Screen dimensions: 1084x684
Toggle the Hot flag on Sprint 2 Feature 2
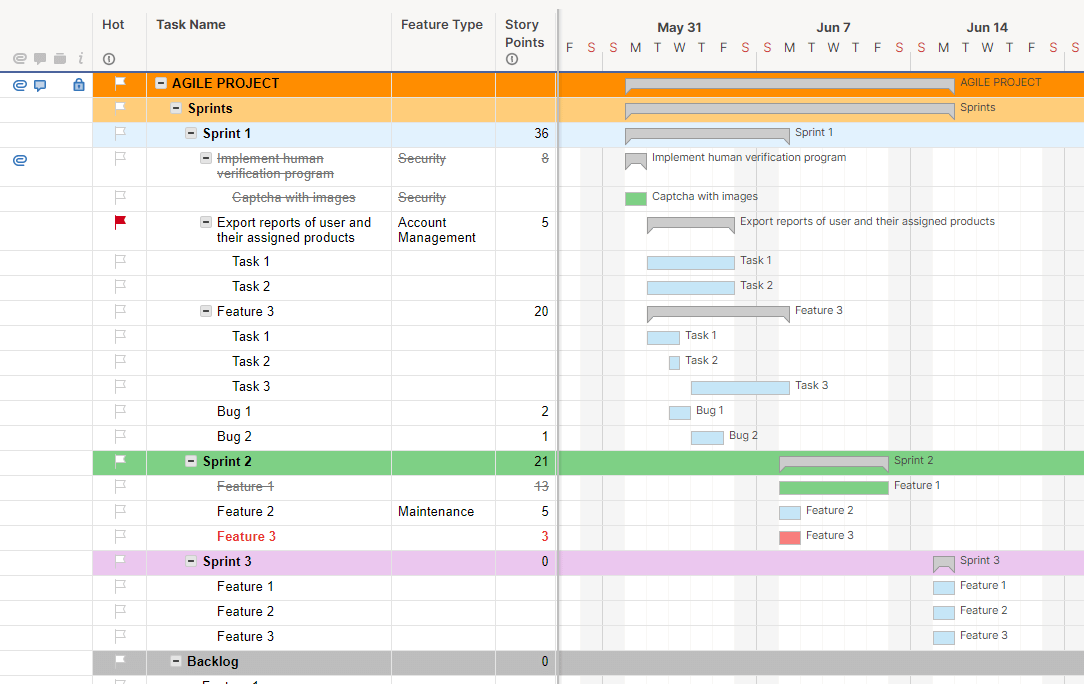[x=120, y=511]
